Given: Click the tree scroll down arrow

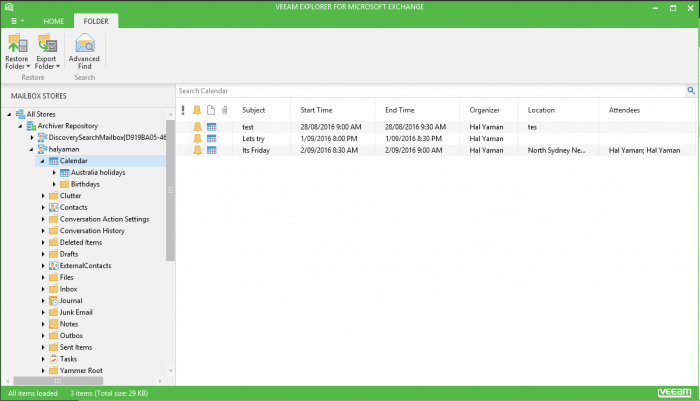Looking at the screenshot, I should coord(171,371).
